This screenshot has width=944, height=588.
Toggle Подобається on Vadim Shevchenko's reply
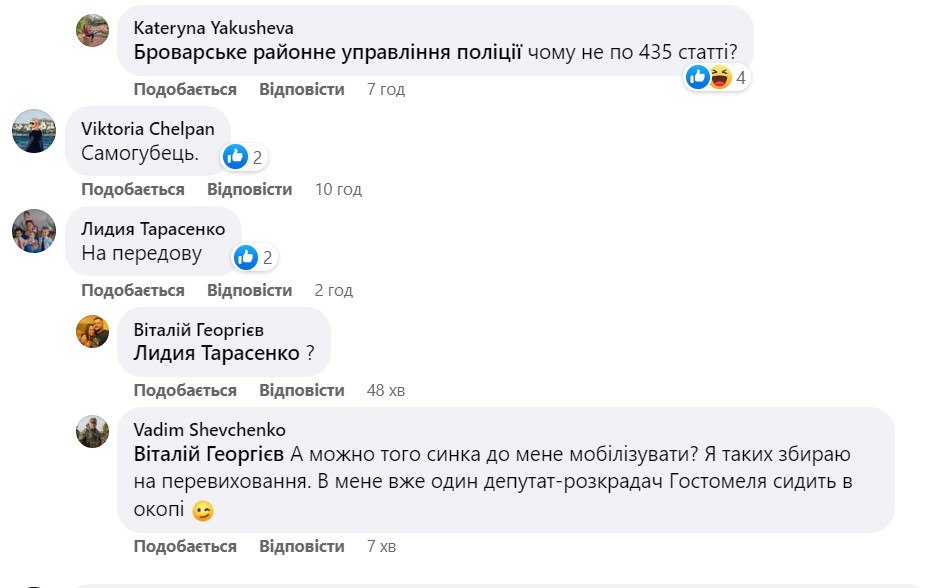(185, 546)
